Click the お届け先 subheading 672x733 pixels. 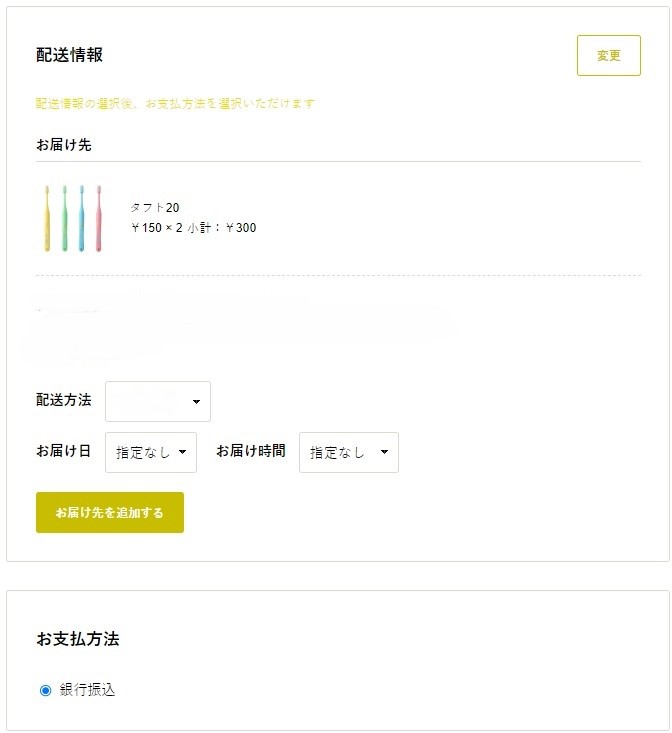point(64,145)
